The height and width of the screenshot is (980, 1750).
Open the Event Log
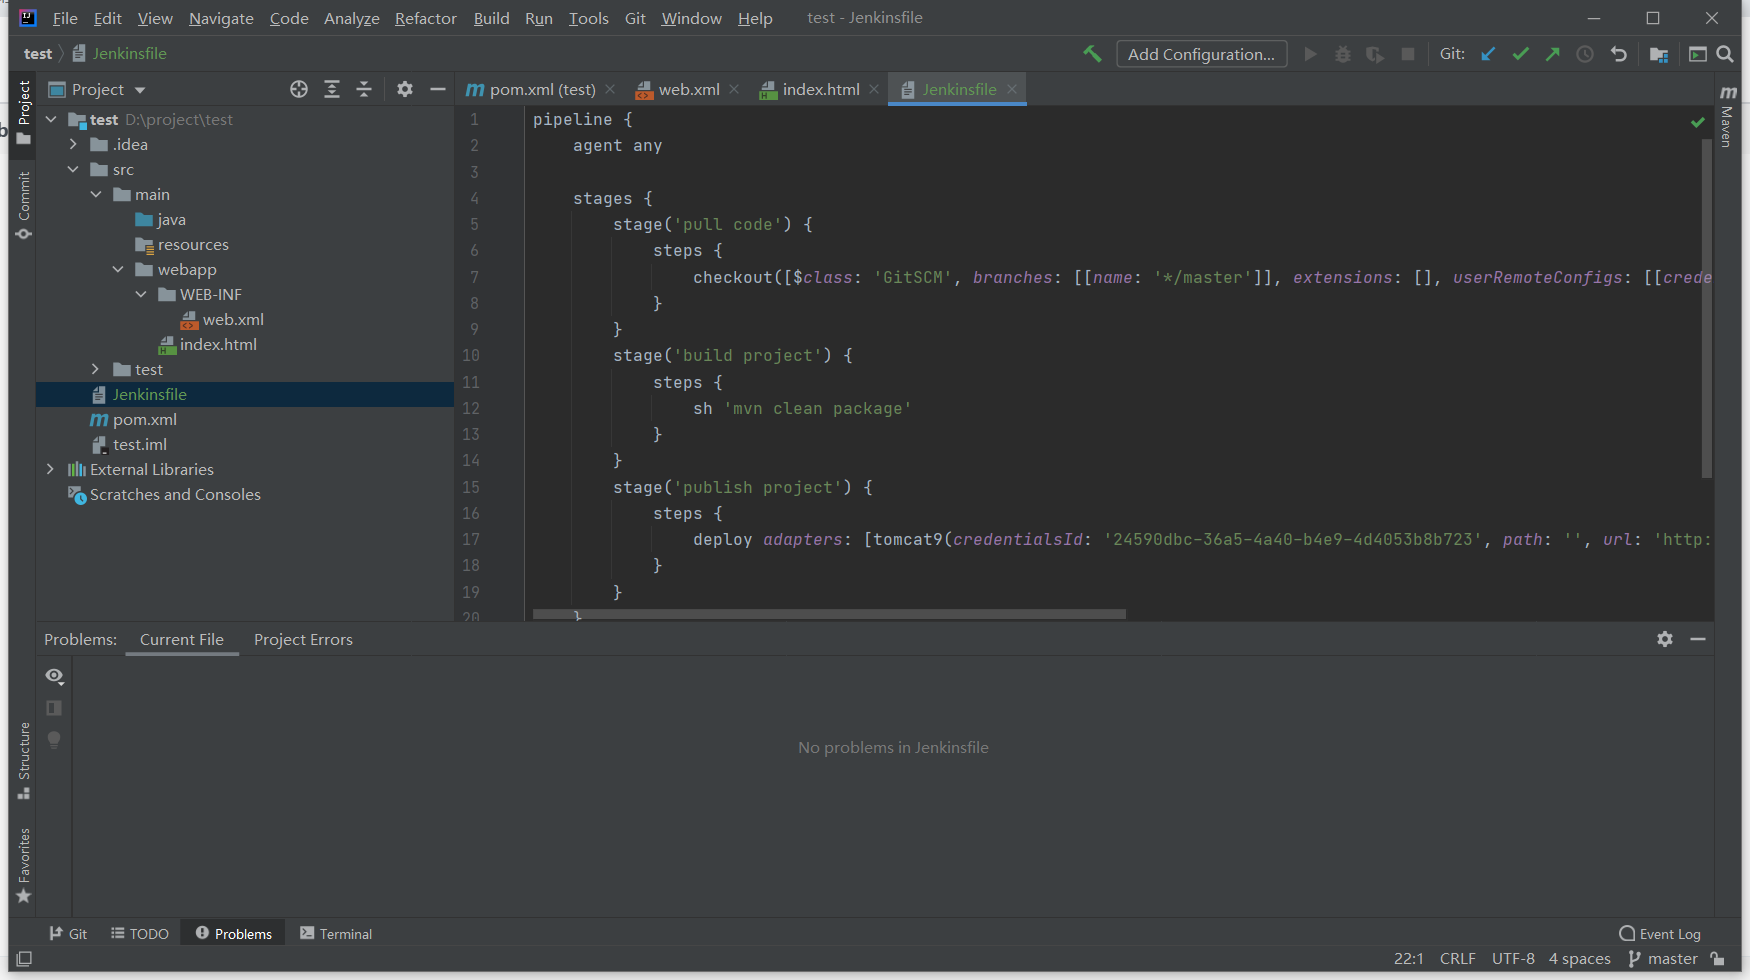[x=1660, y=933]
